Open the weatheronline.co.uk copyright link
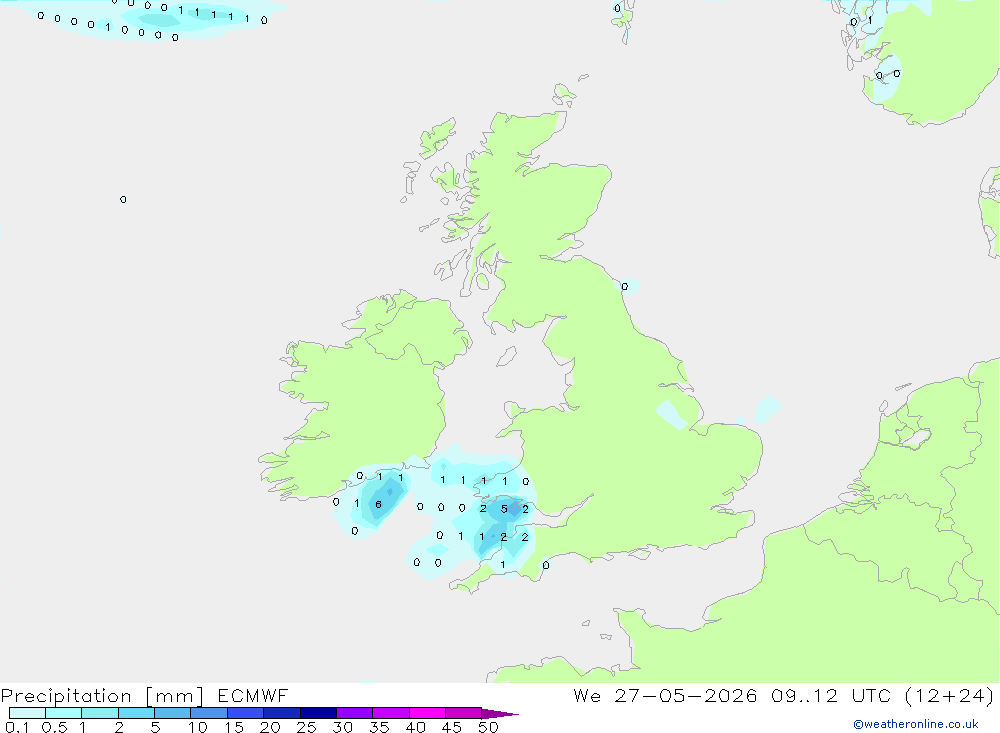This screenshot has height=733, width=1000. pyautogui.click(x=915, y=724)
